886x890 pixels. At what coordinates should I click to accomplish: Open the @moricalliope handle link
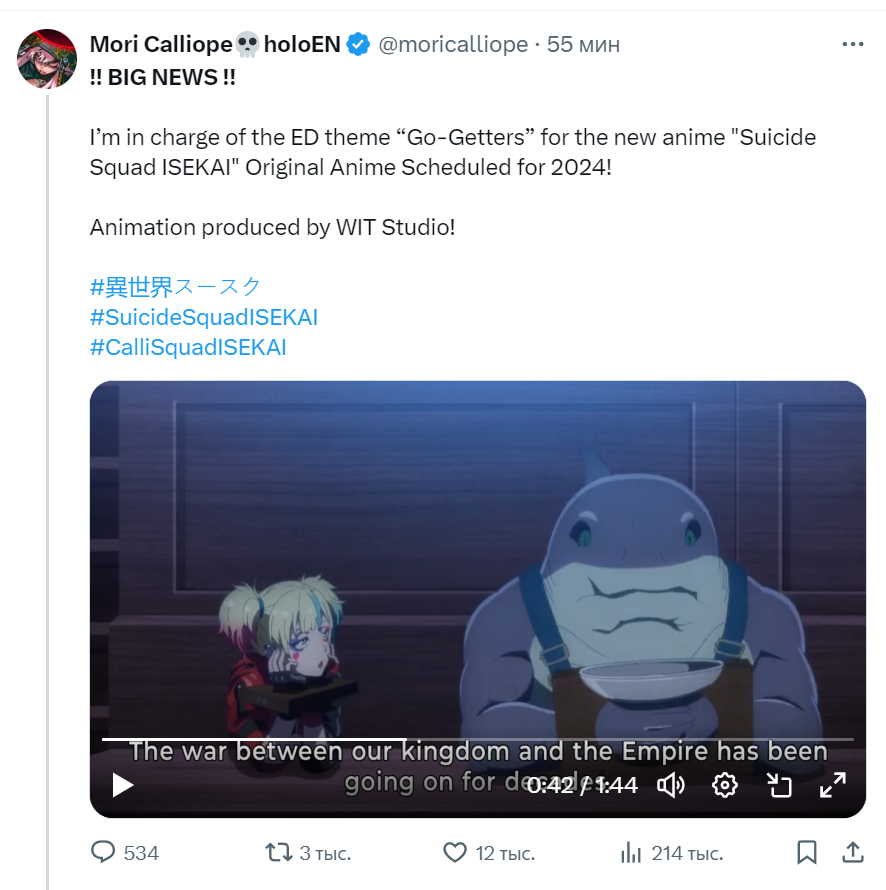[452, 44]
